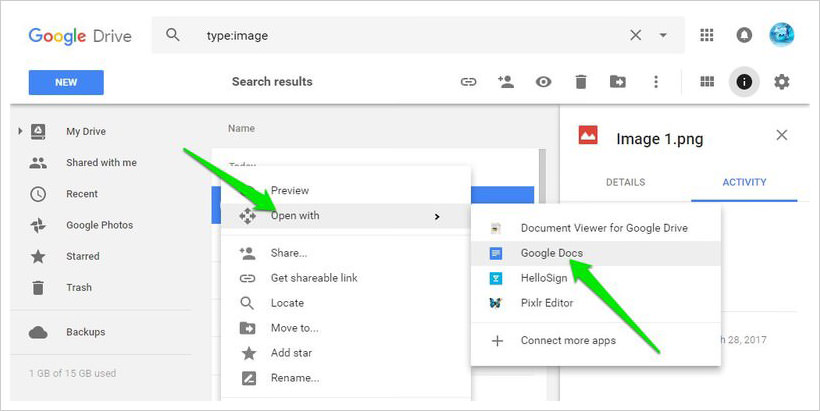The height and width of the screenshot is (411, 820).
Task: Expand the Open with submenu
Action: pos(346,216)
